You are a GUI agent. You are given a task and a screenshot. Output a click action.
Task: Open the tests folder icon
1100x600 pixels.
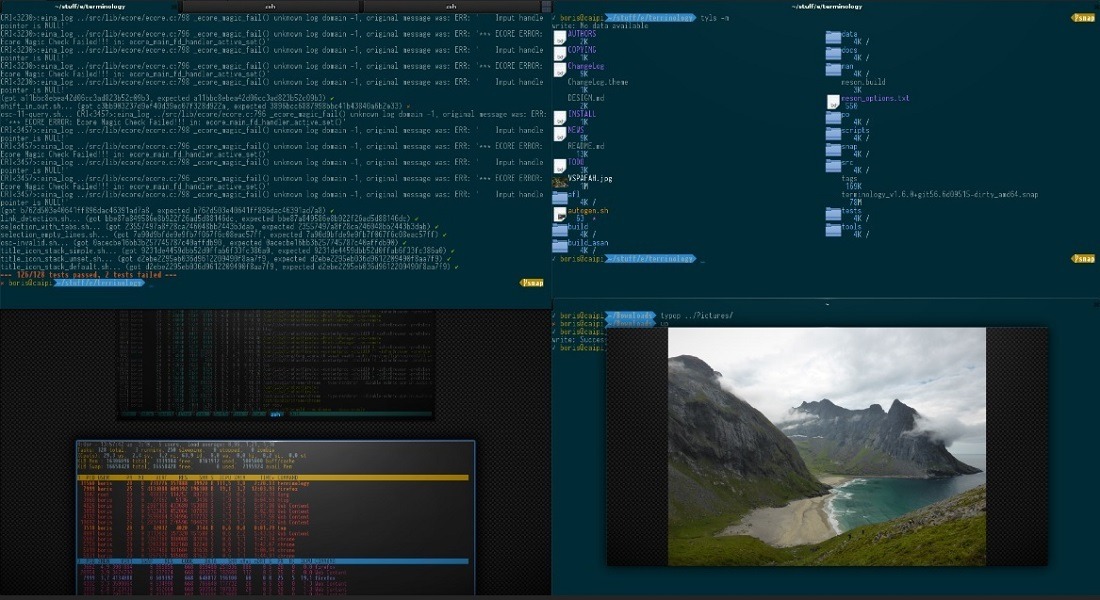pyautogui.click(x=832, y=215)
